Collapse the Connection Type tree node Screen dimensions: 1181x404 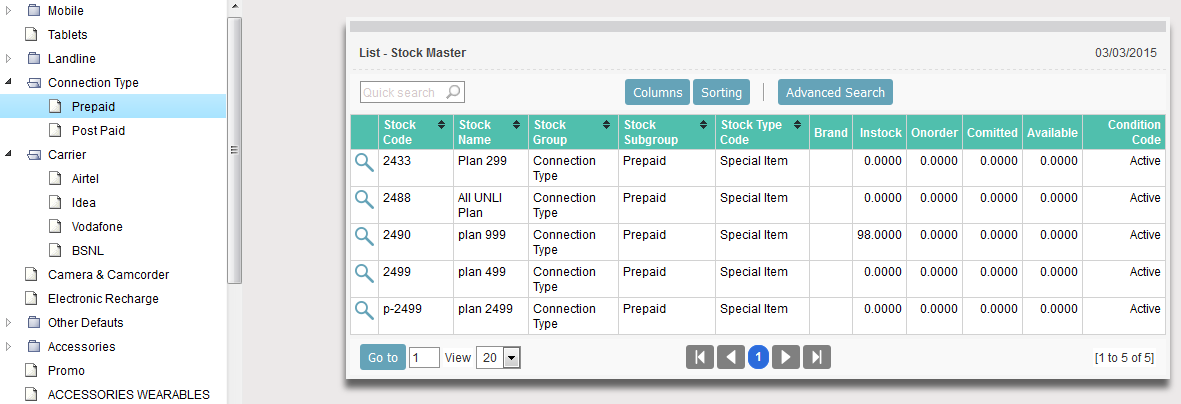10,83
